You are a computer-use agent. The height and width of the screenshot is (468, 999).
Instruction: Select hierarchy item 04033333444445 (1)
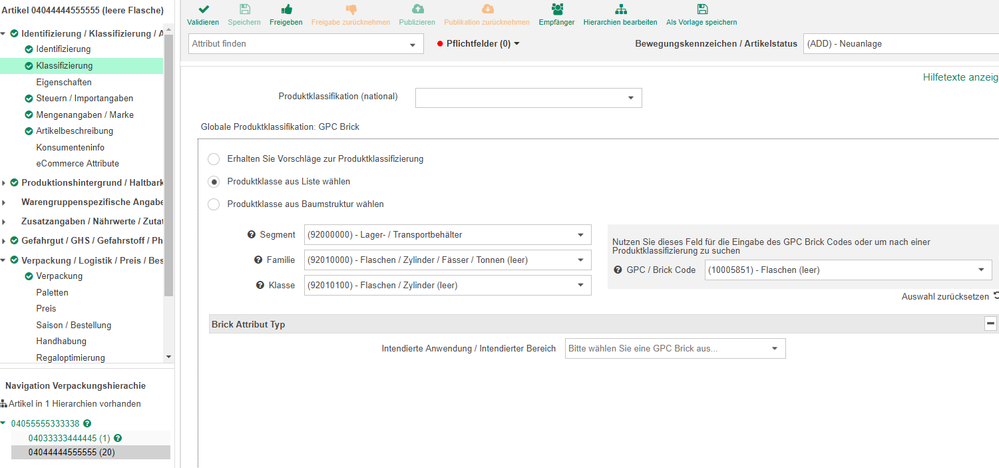[69, 438]
